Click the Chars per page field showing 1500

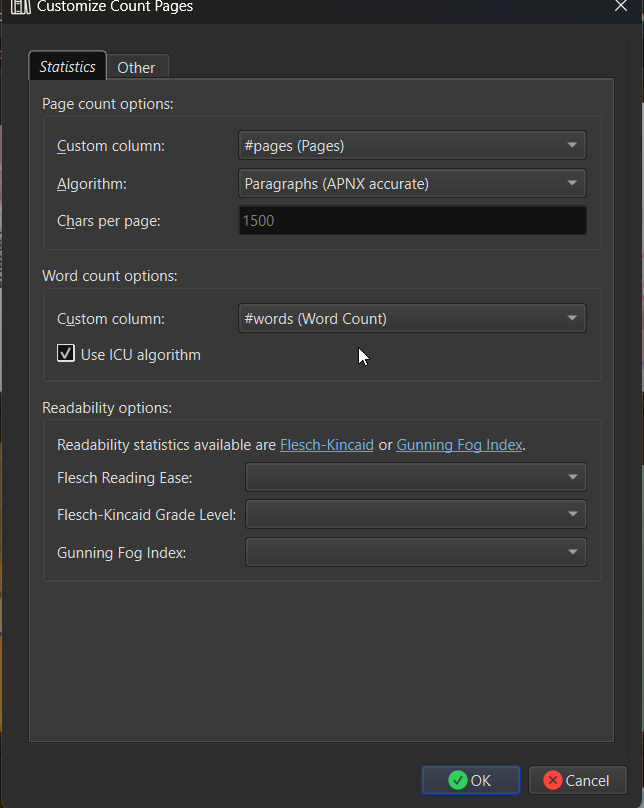click(412, 221)
